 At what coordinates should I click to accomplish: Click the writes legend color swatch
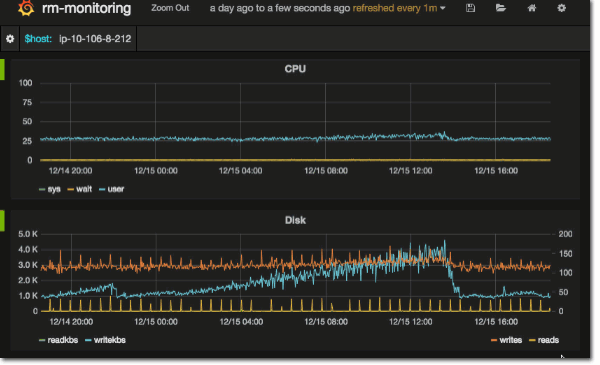(494, 341)
